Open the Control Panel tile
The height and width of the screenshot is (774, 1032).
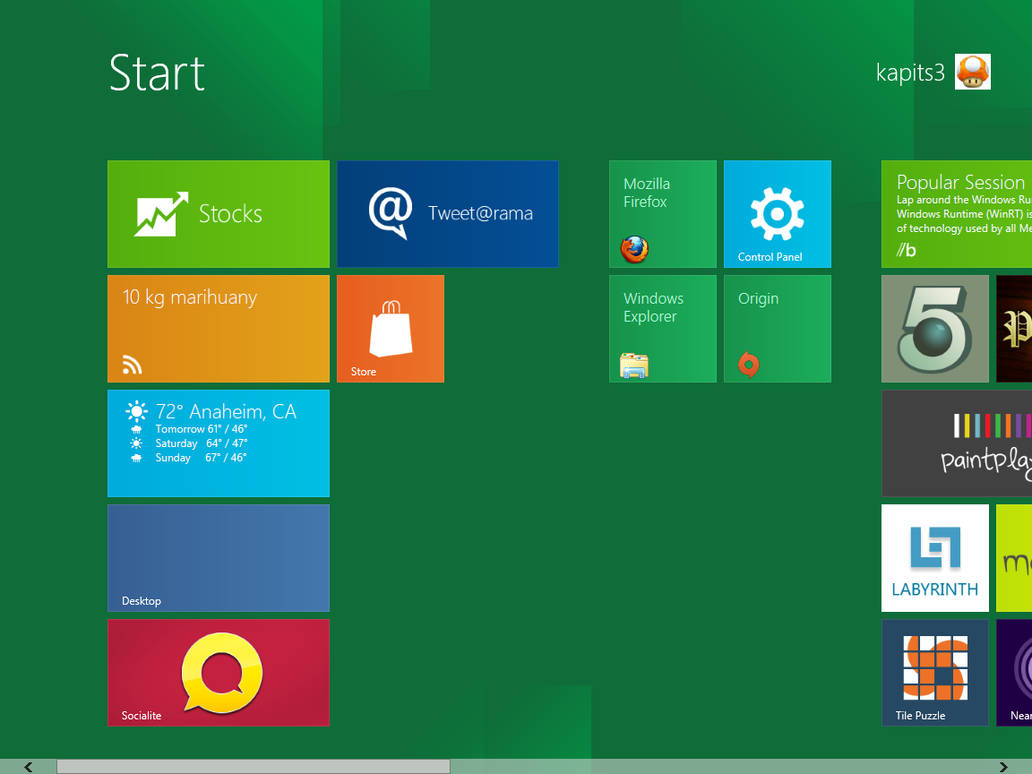click(x=777, y=214)
